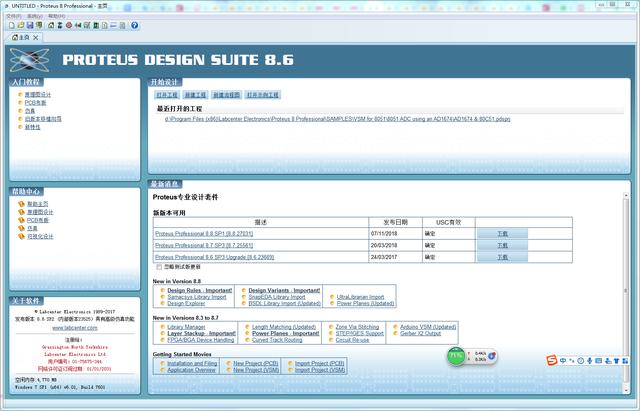This screenshot has height=411, width=640.
Task: Open the red PCB Layout toolbar icon
Action: pos(69,25)
